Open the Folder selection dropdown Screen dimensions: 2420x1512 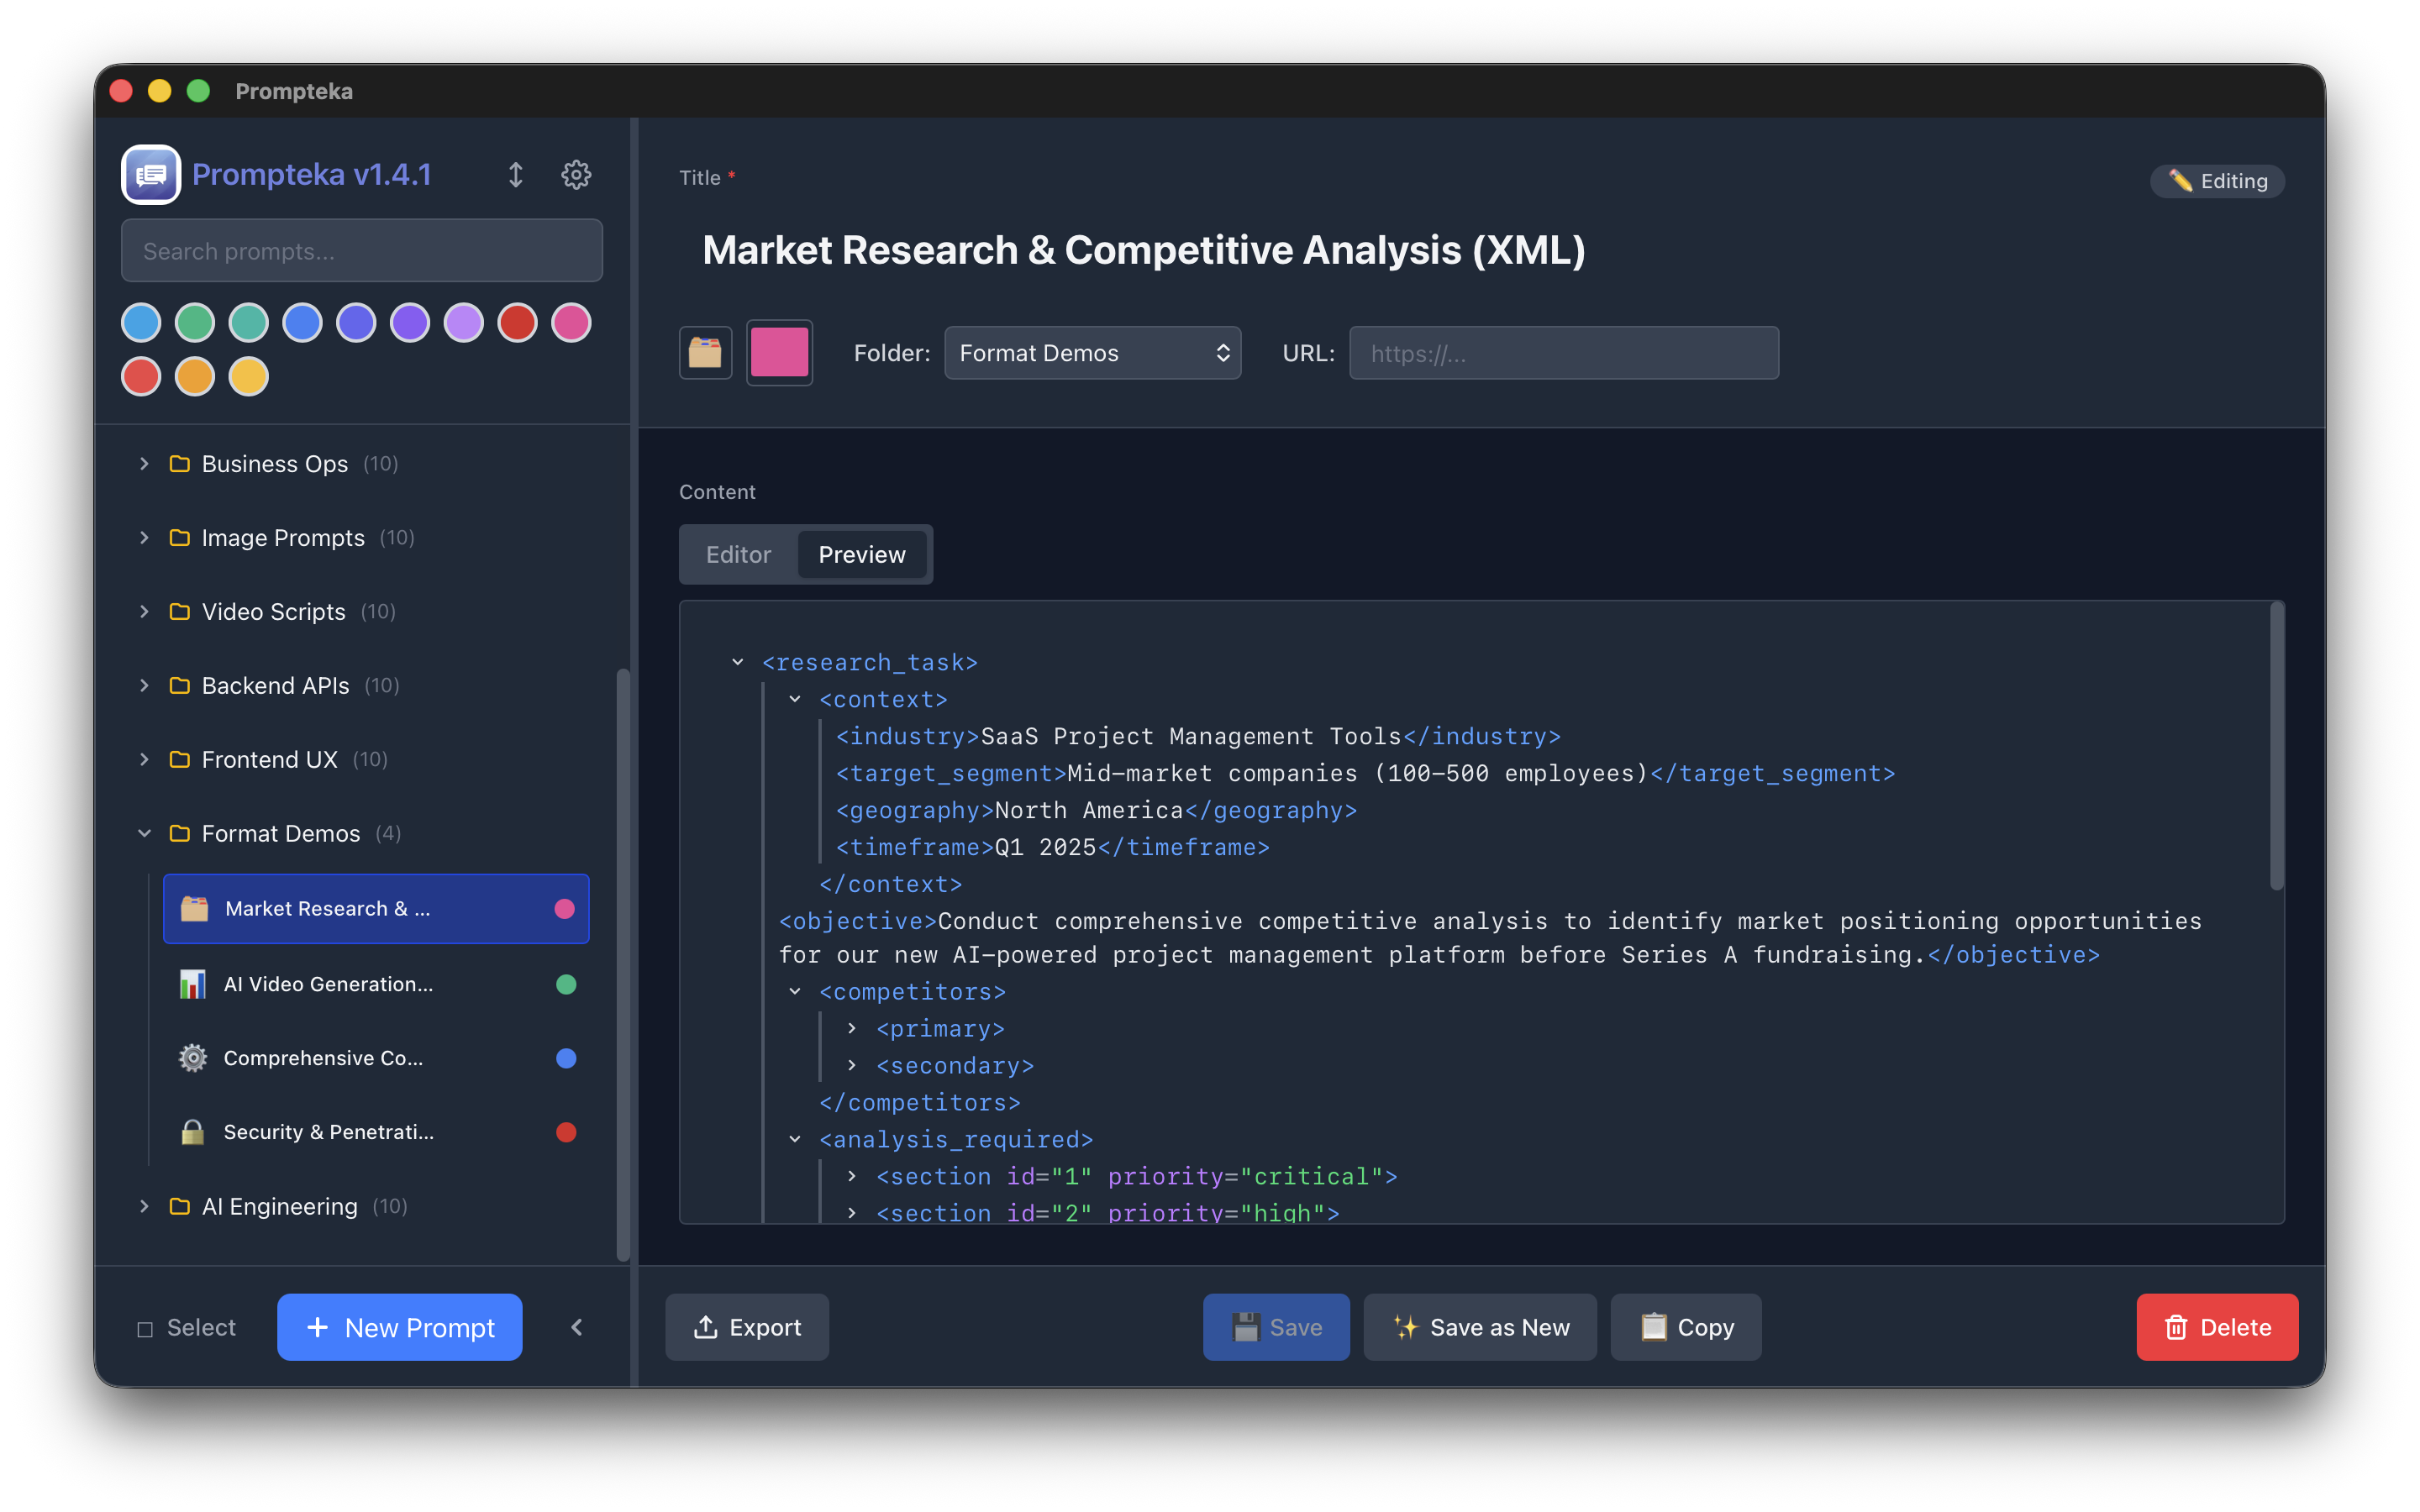(1092, 352)
